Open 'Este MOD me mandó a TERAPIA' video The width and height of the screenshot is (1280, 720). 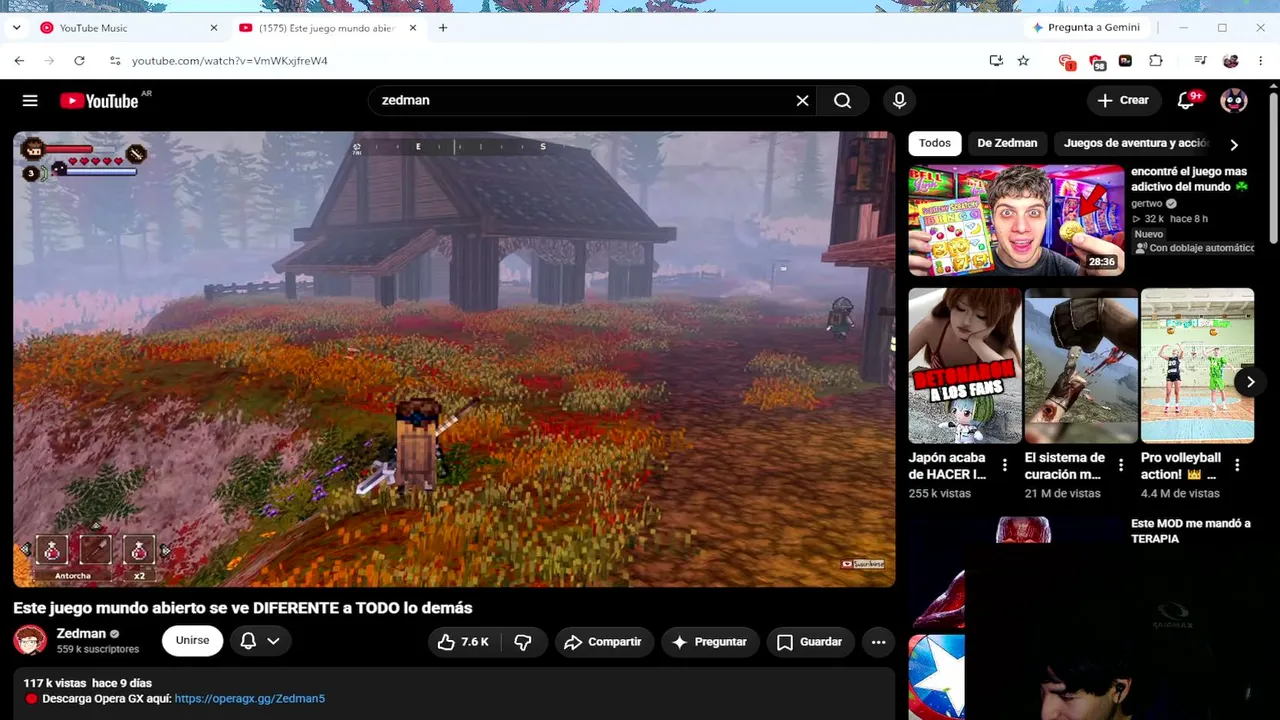click(1190, 531)
